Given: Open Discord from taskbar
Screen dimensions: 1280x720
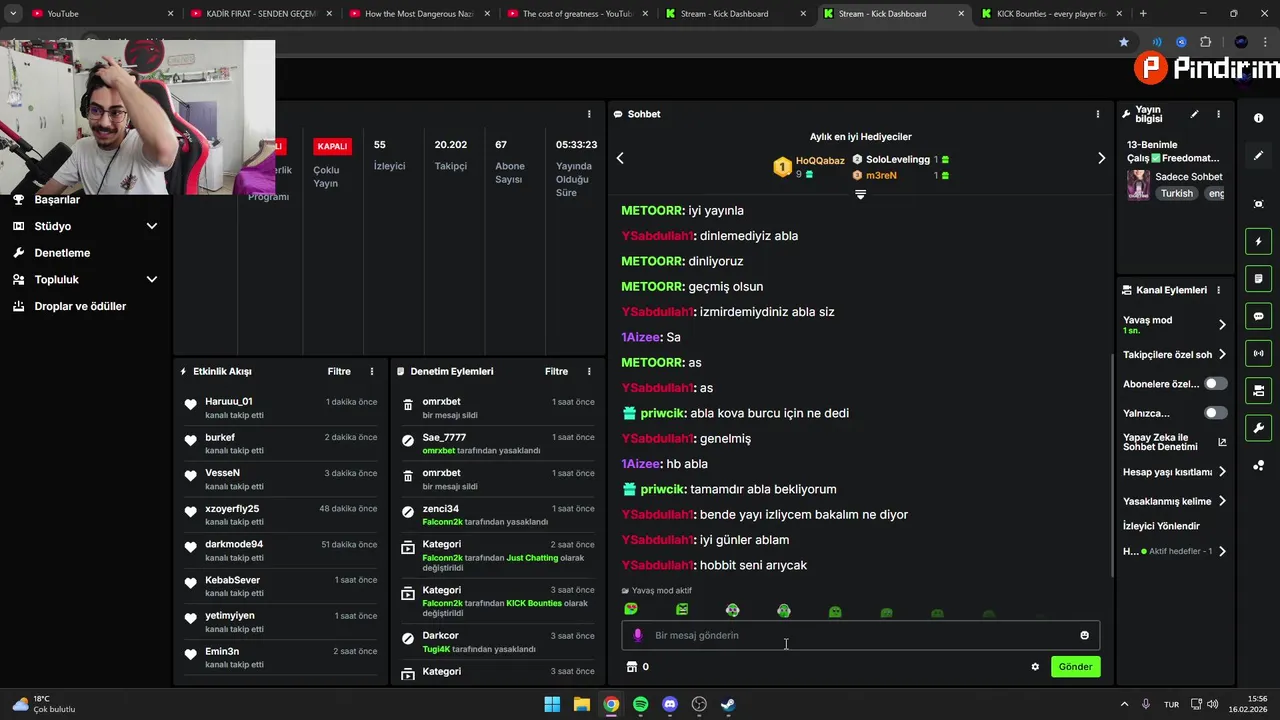Looking at the screenshot, I should [x=670, y=704].
